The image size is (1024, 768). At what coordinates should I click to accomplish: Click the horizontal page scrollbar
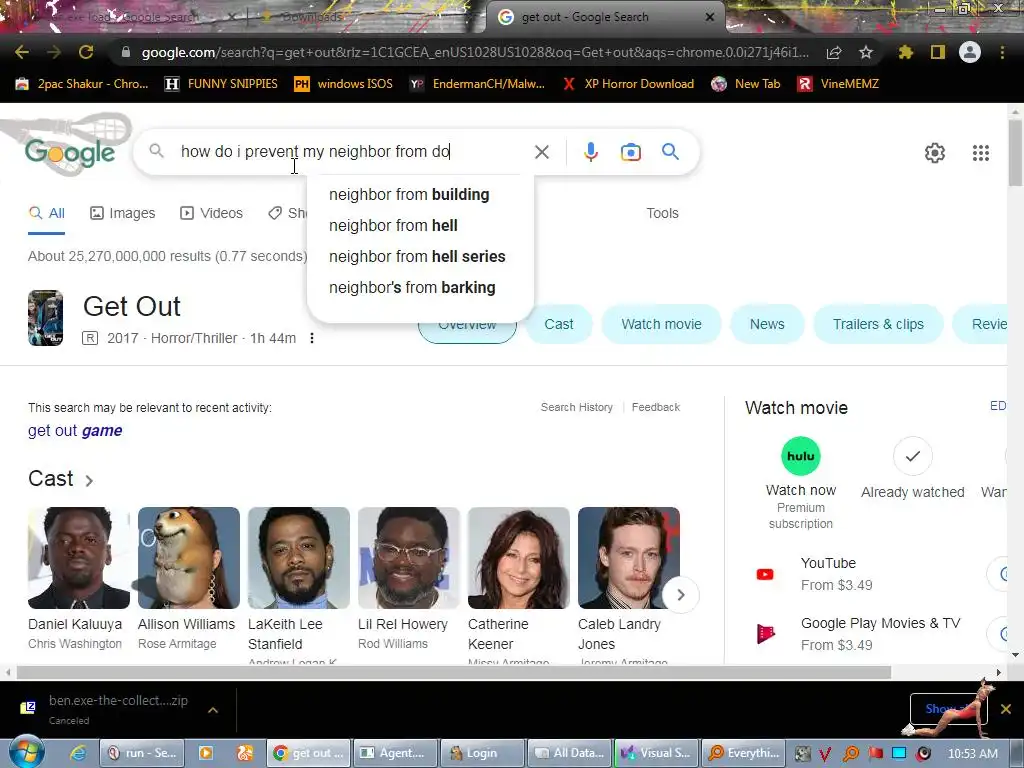[454, 672]
